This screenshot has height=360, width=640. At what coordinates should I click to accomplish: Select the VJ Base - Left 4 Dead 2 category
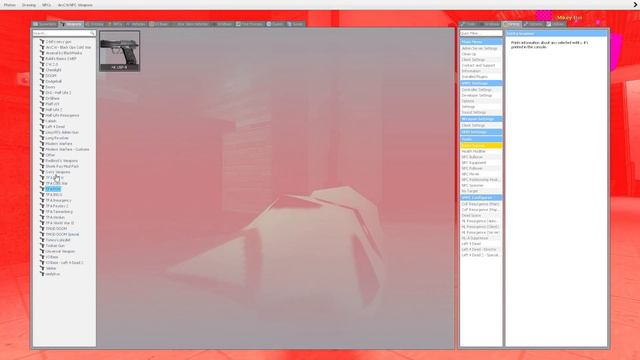(x=64, y=263)
